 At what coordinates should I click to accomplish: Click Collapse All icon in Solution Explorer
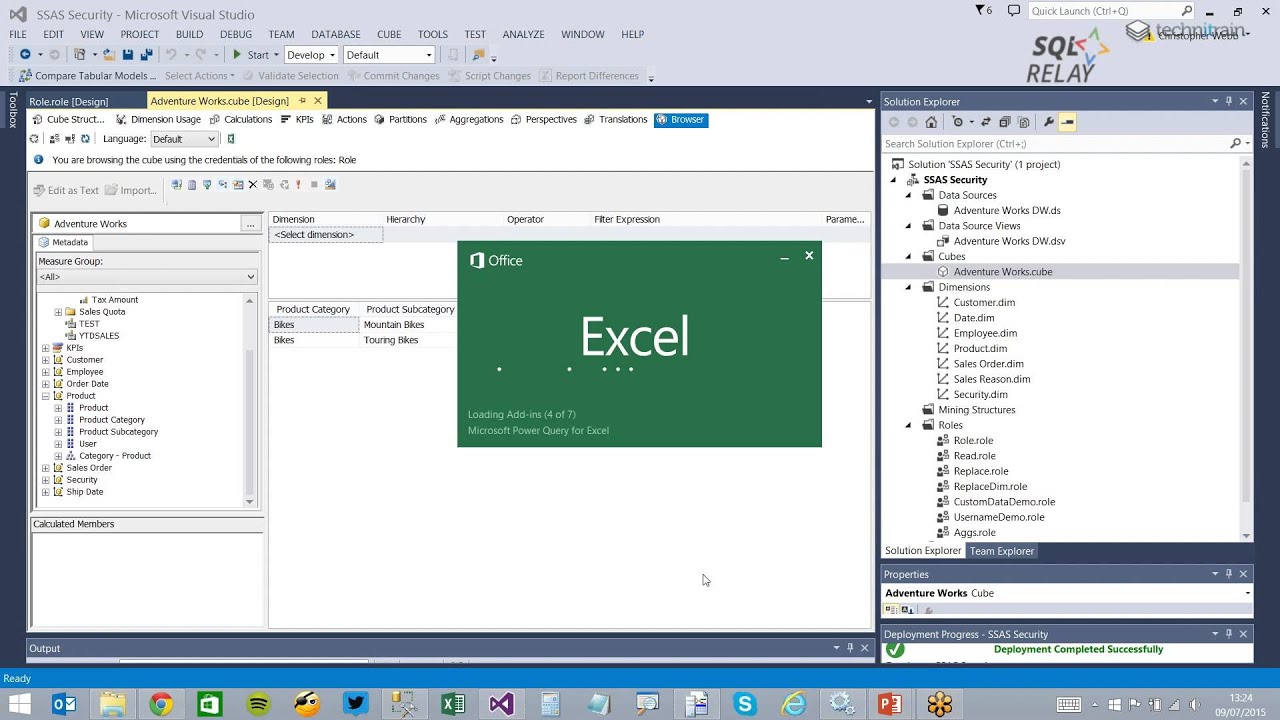tap(1005, 122)
